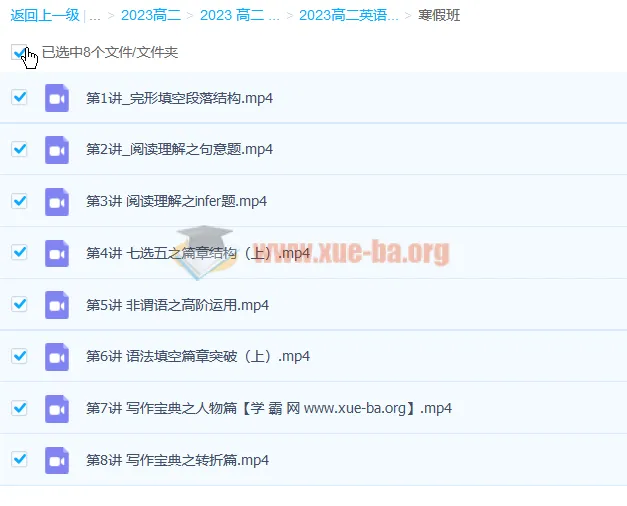627x506 pixels.
Task: Click the 已选中8个文件/文件夹 selection label
Action: (110, 52)
